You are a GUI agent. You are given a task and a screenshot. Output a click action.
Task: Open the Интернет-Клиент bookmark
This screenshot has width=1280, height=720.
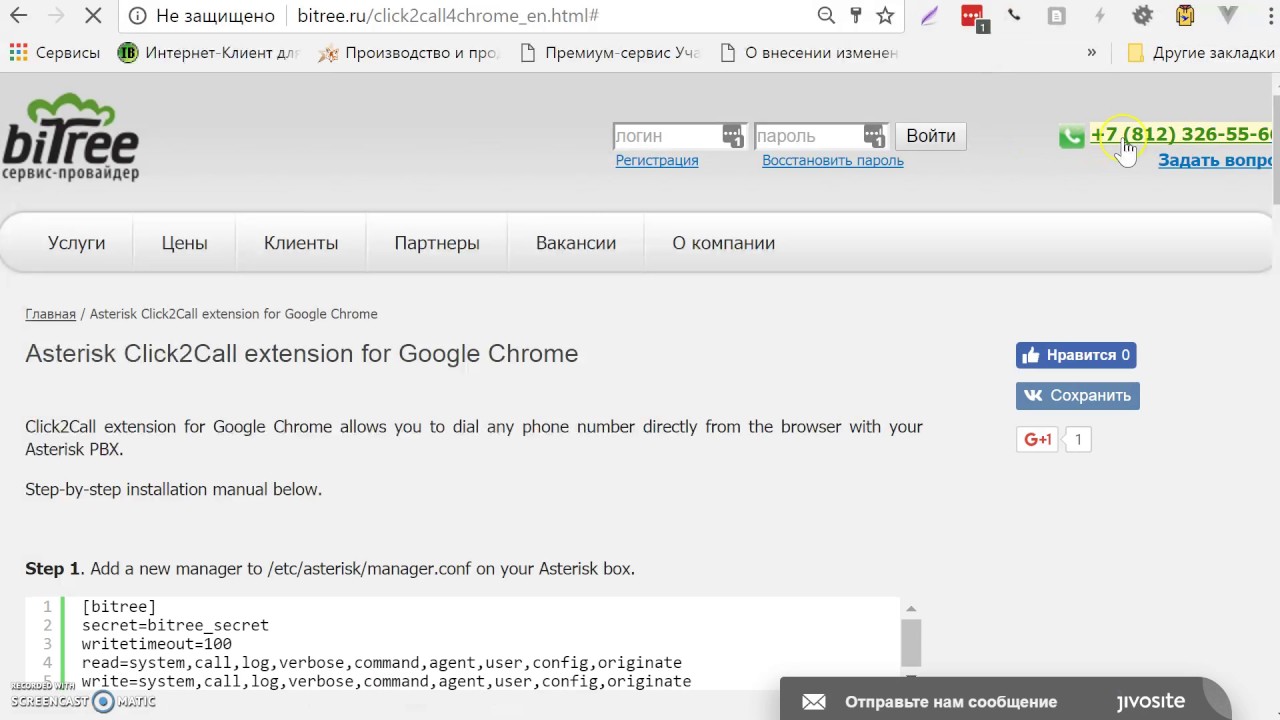coord(208,53)
